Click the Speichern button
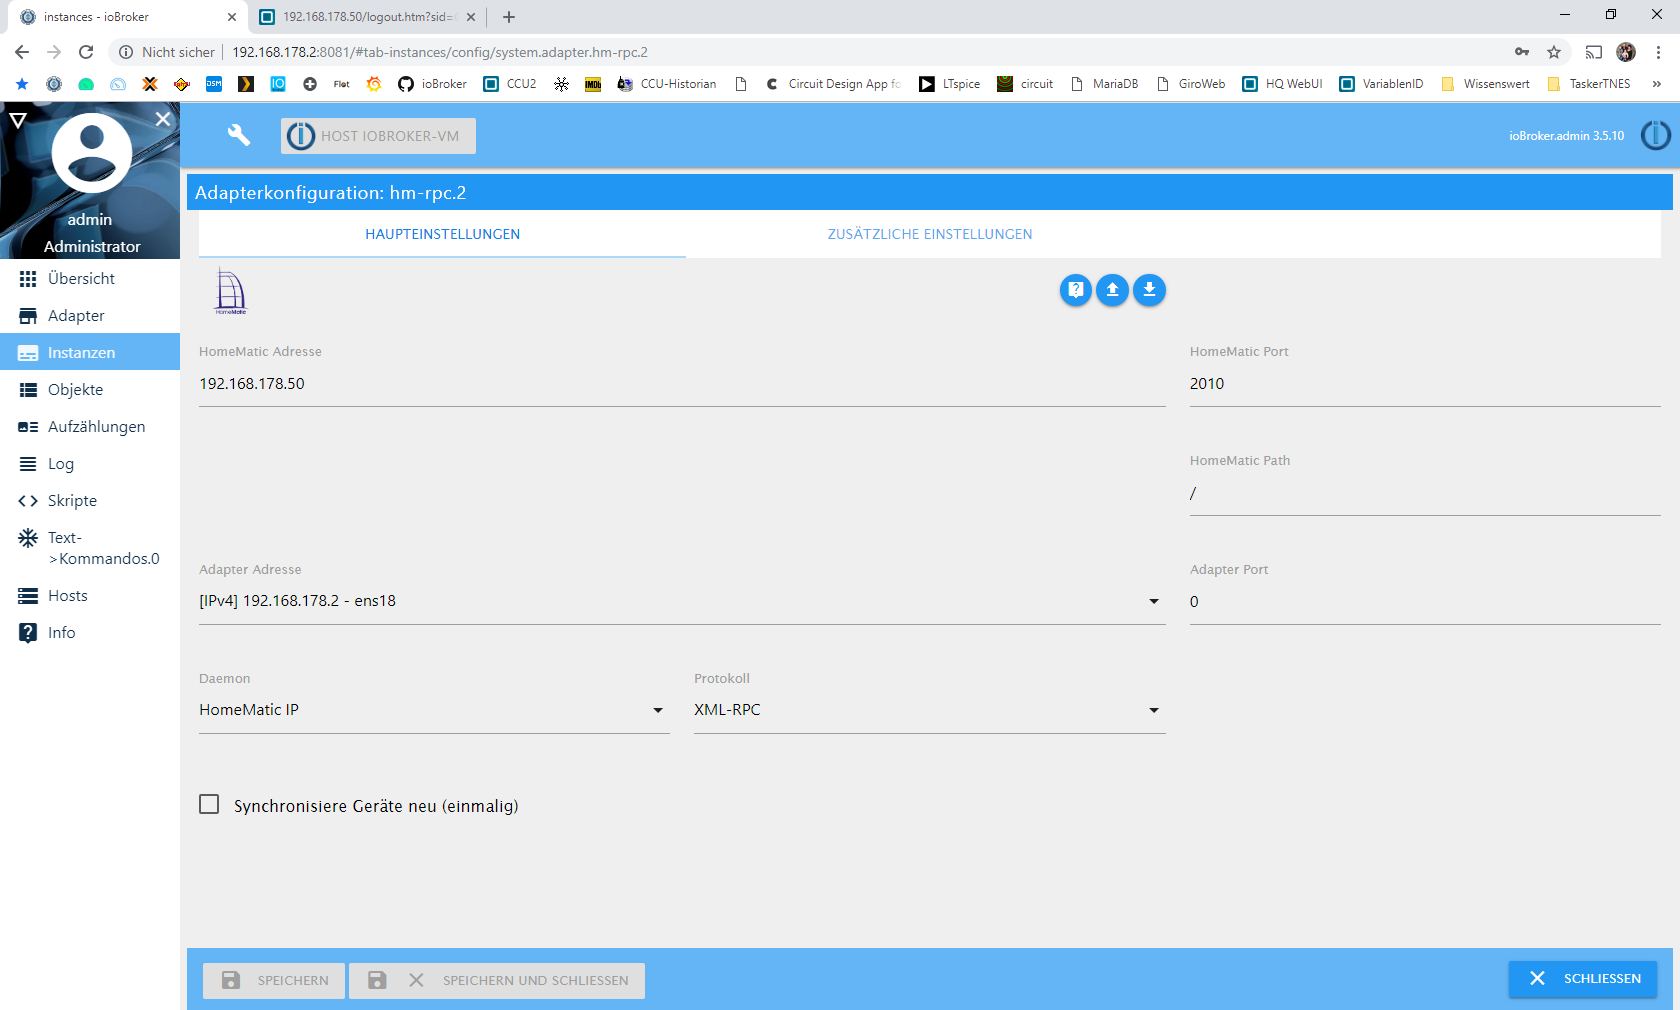Screen dimensions: 1680x1010 pyautogui.click(x=274, y=981)
